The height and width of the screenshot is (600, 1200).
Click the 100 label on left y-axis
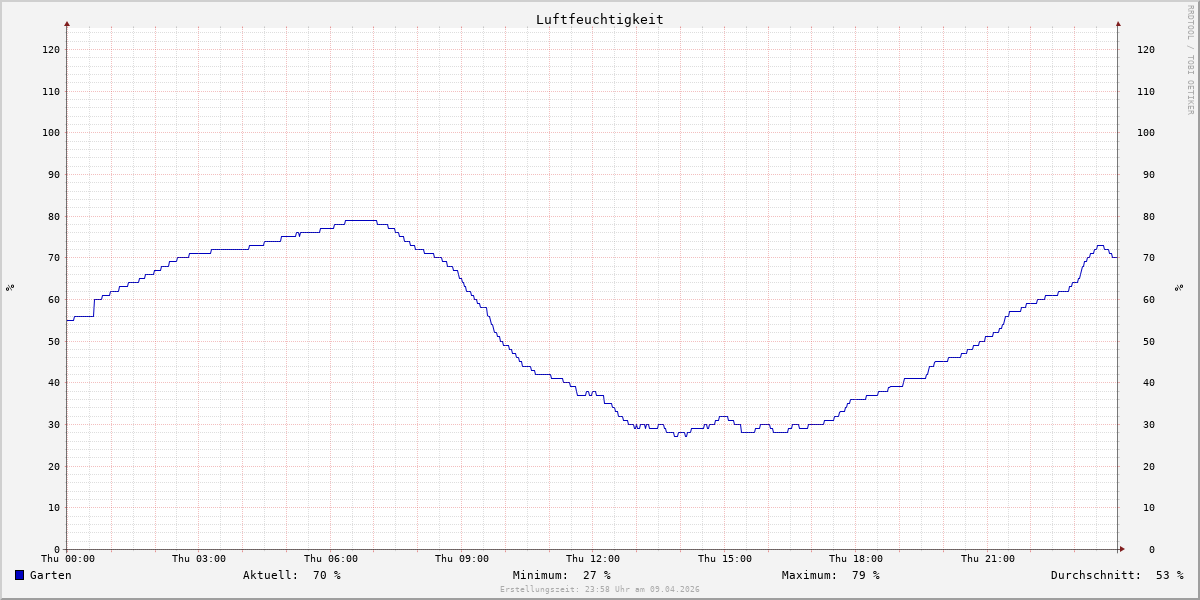50,132
